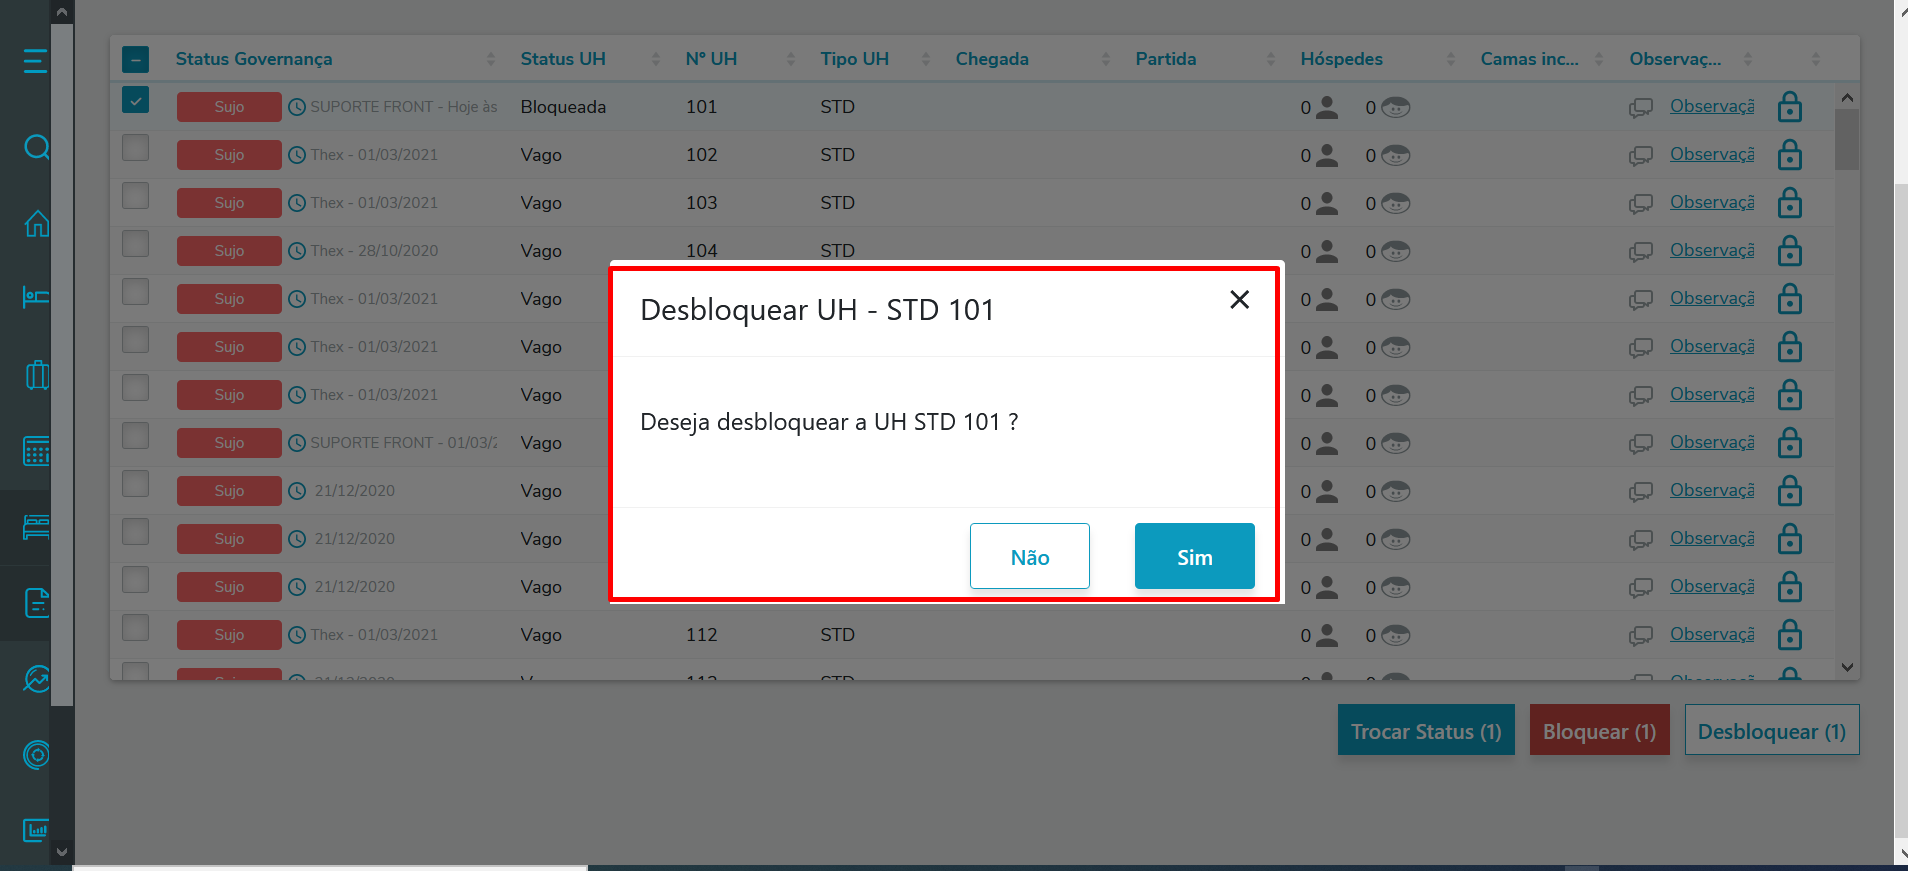Open the search icon in sidebar
Viewport: 1908px width, 871px height.
36,147
